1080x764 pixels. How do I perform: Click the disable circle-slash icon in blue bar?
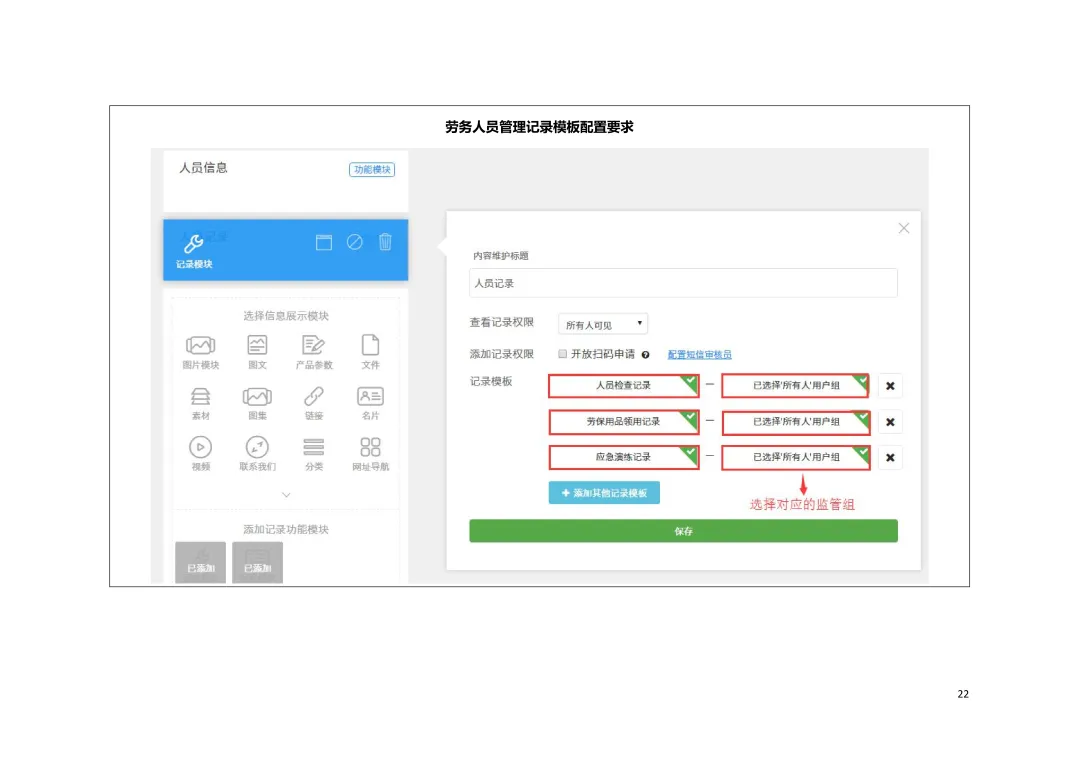click(x=355, y=242)
